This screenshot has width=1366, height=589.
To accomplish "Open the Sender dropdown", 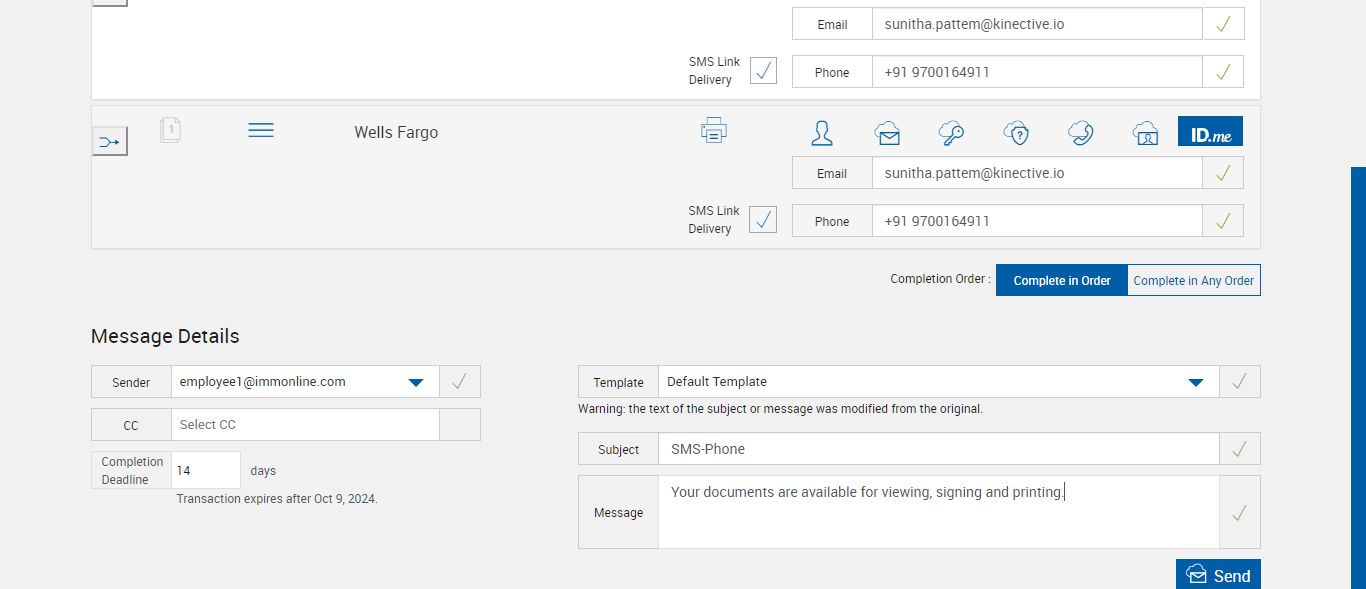I will 416,382.
